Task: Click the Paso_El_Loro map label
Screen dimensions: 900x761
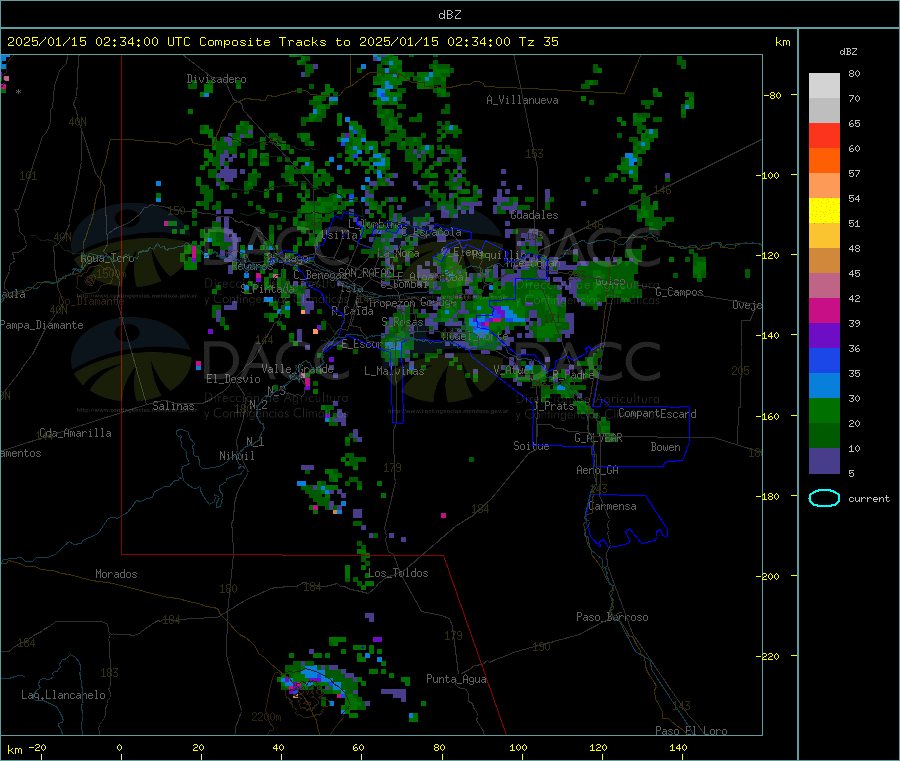Action: 691,731
